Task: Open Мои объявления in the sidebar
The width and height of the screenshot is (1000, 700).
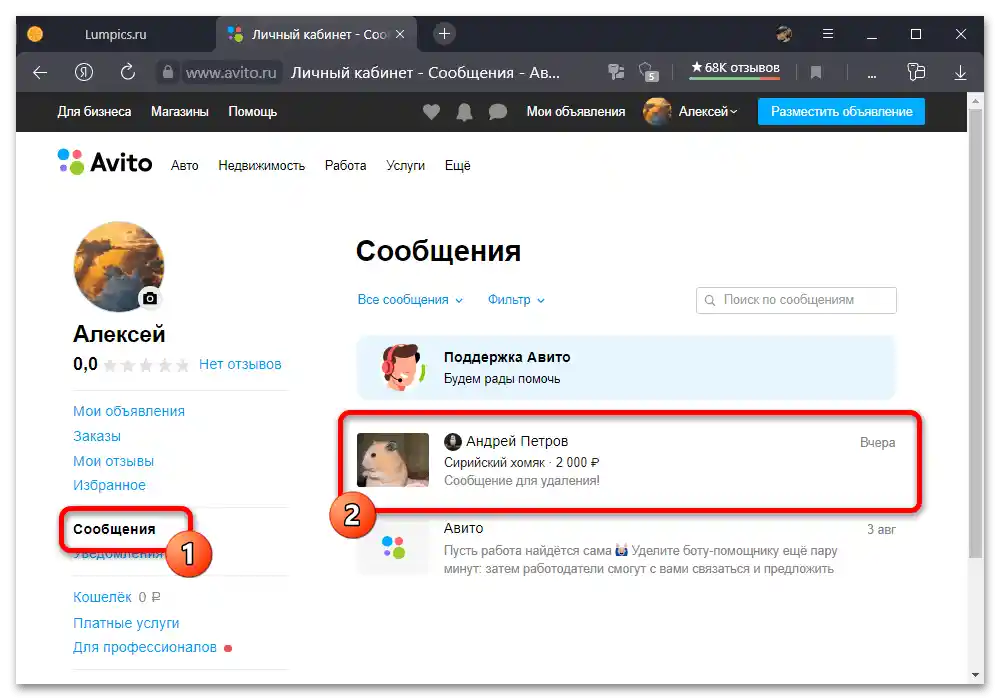Action: pyautogui.click(x=129, y=411)
